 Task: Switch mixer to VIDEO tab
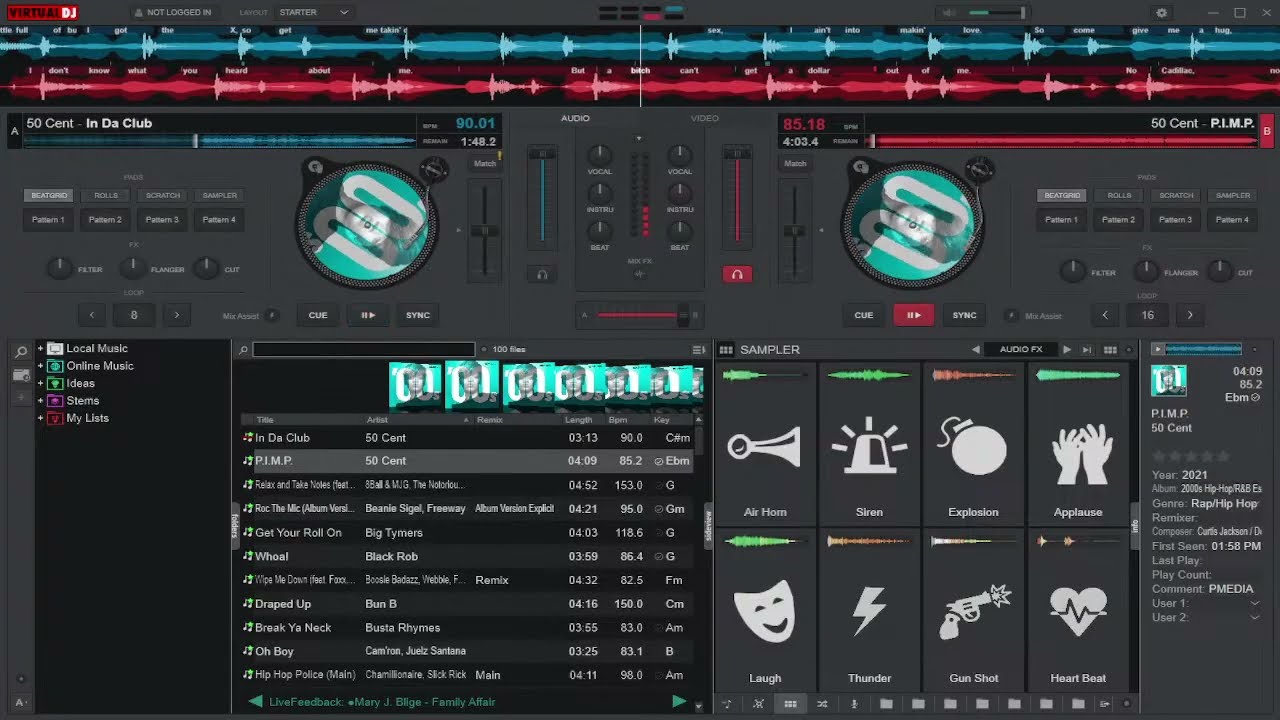(x=704, y=118)
